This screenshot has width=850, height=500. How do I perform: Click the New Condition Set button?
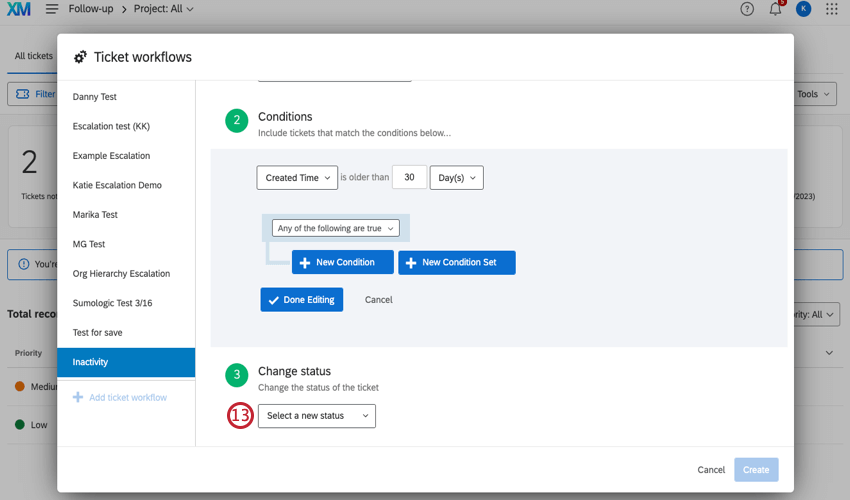457,262
